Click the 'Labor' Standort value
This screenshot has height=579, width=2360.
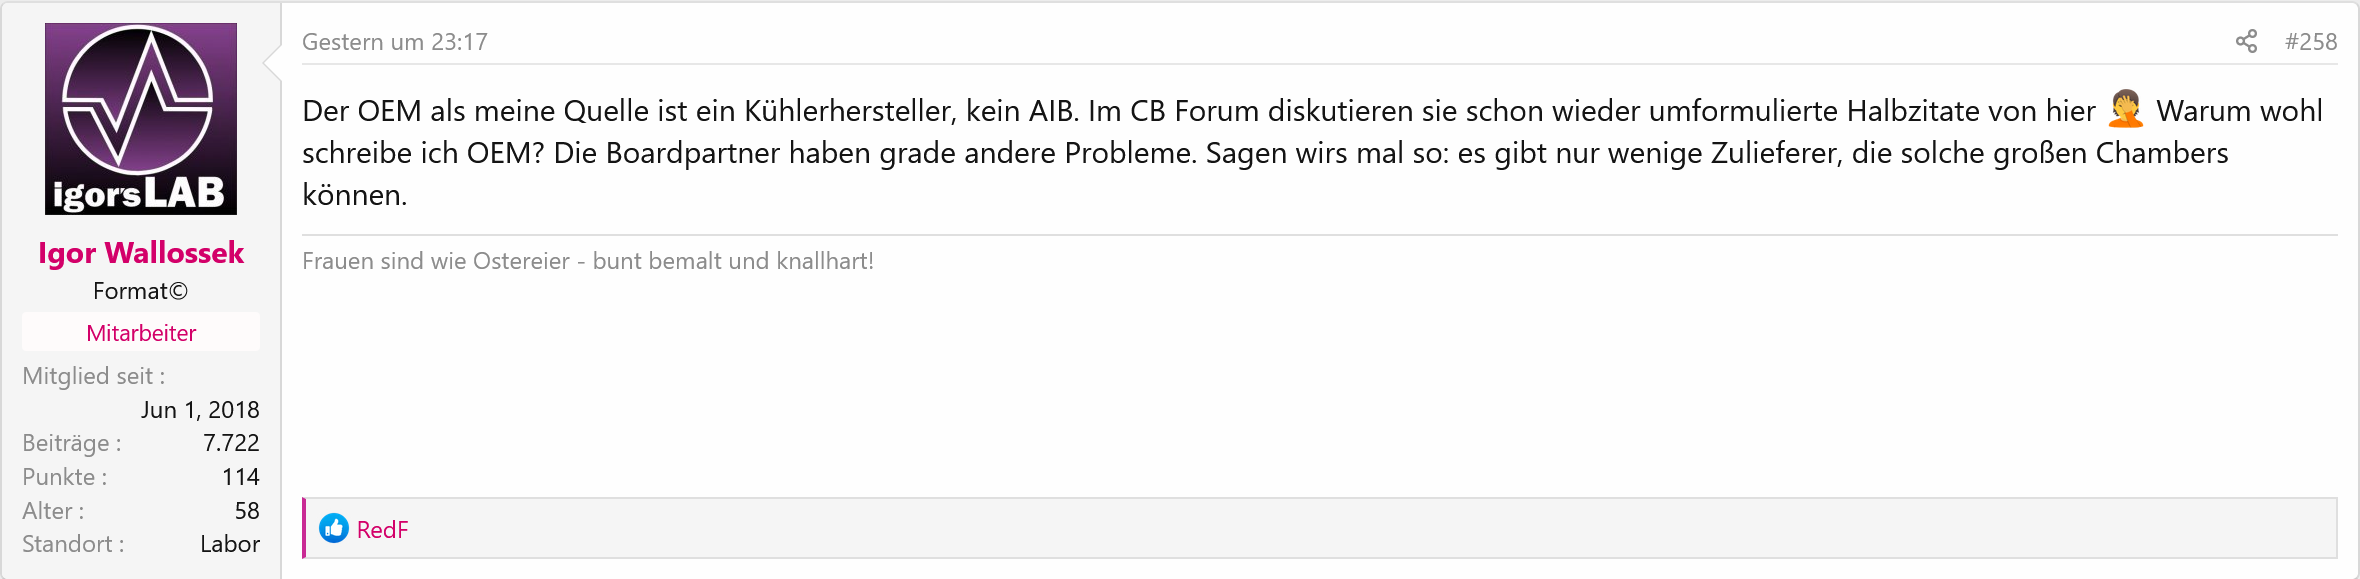coord(230,544)
